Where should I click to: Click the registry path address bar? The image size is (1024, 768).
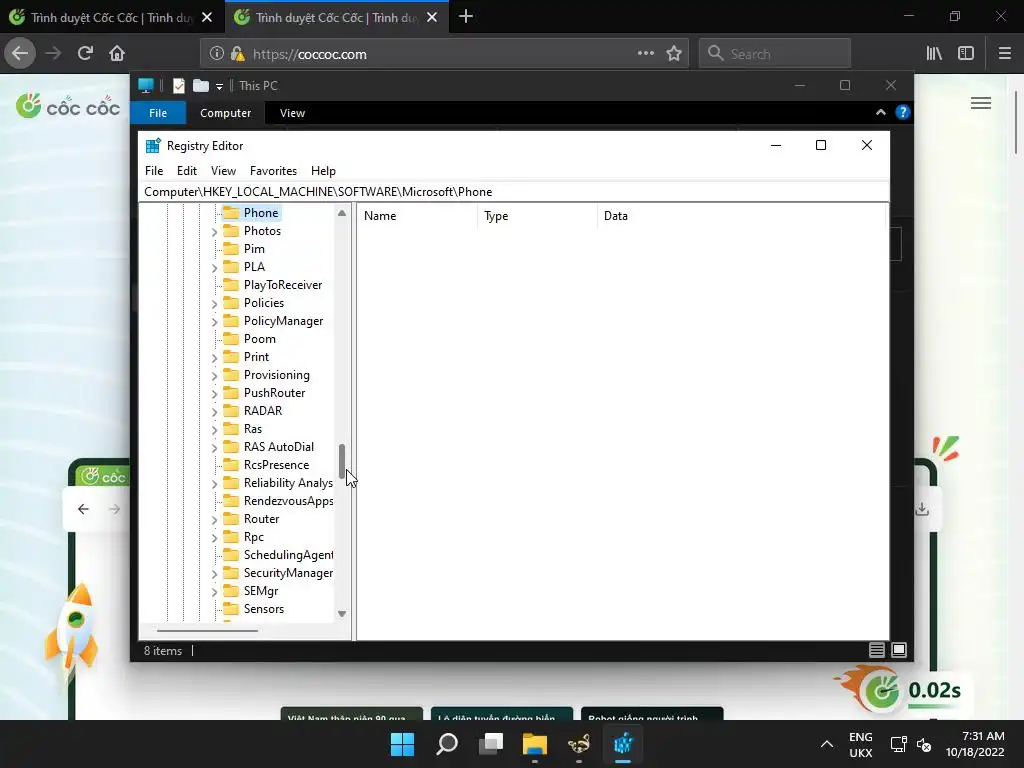[514, 191]
